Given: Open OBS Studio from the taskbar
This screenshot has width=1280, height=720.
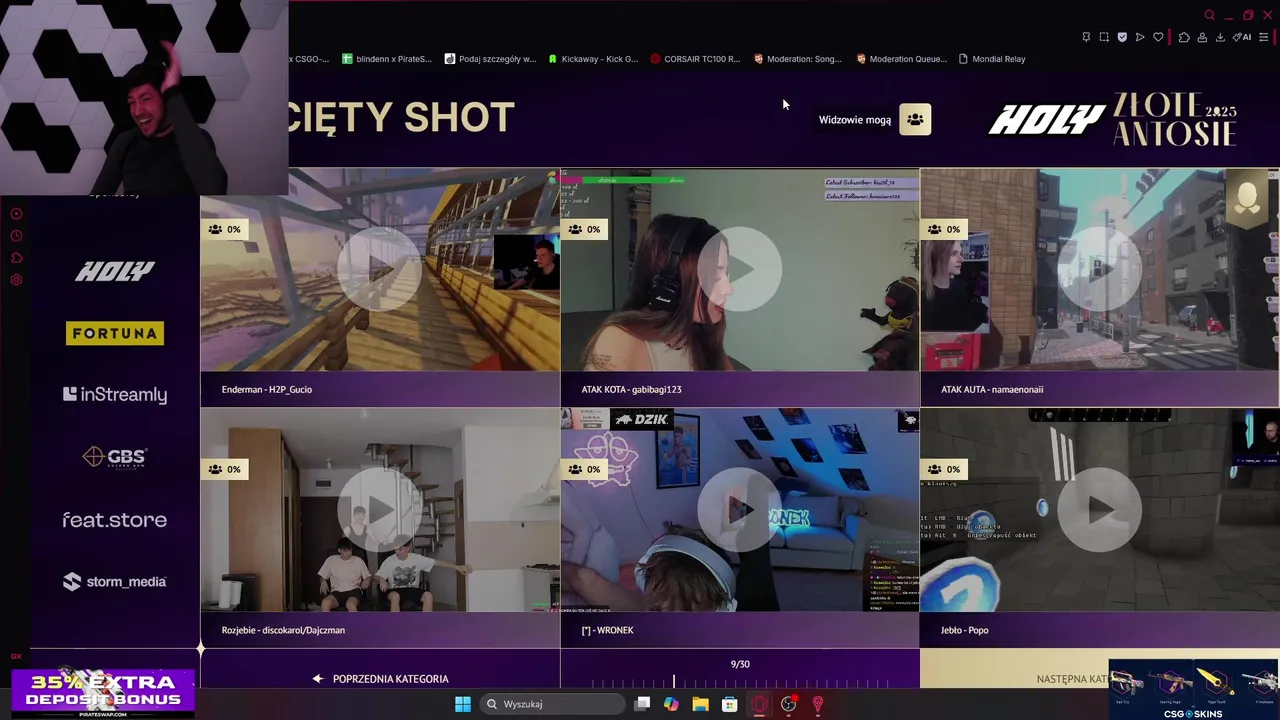Looking at the screenshot, I should pos(788,704).
